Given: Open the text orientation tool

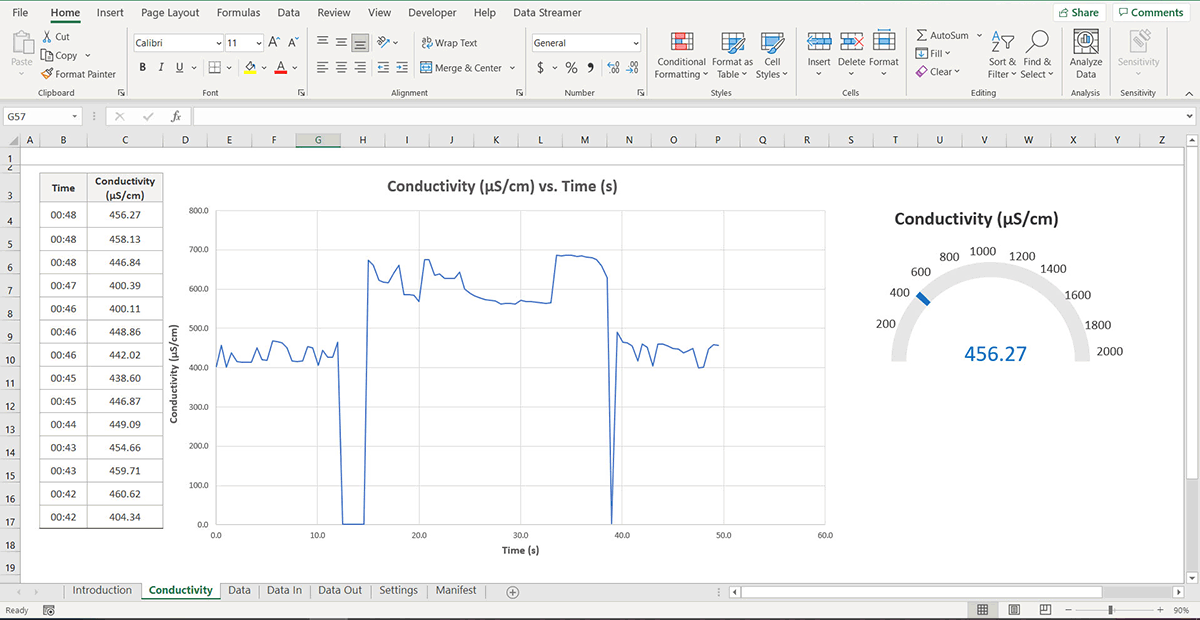Looking at the screenshot, I should [384, 42].
